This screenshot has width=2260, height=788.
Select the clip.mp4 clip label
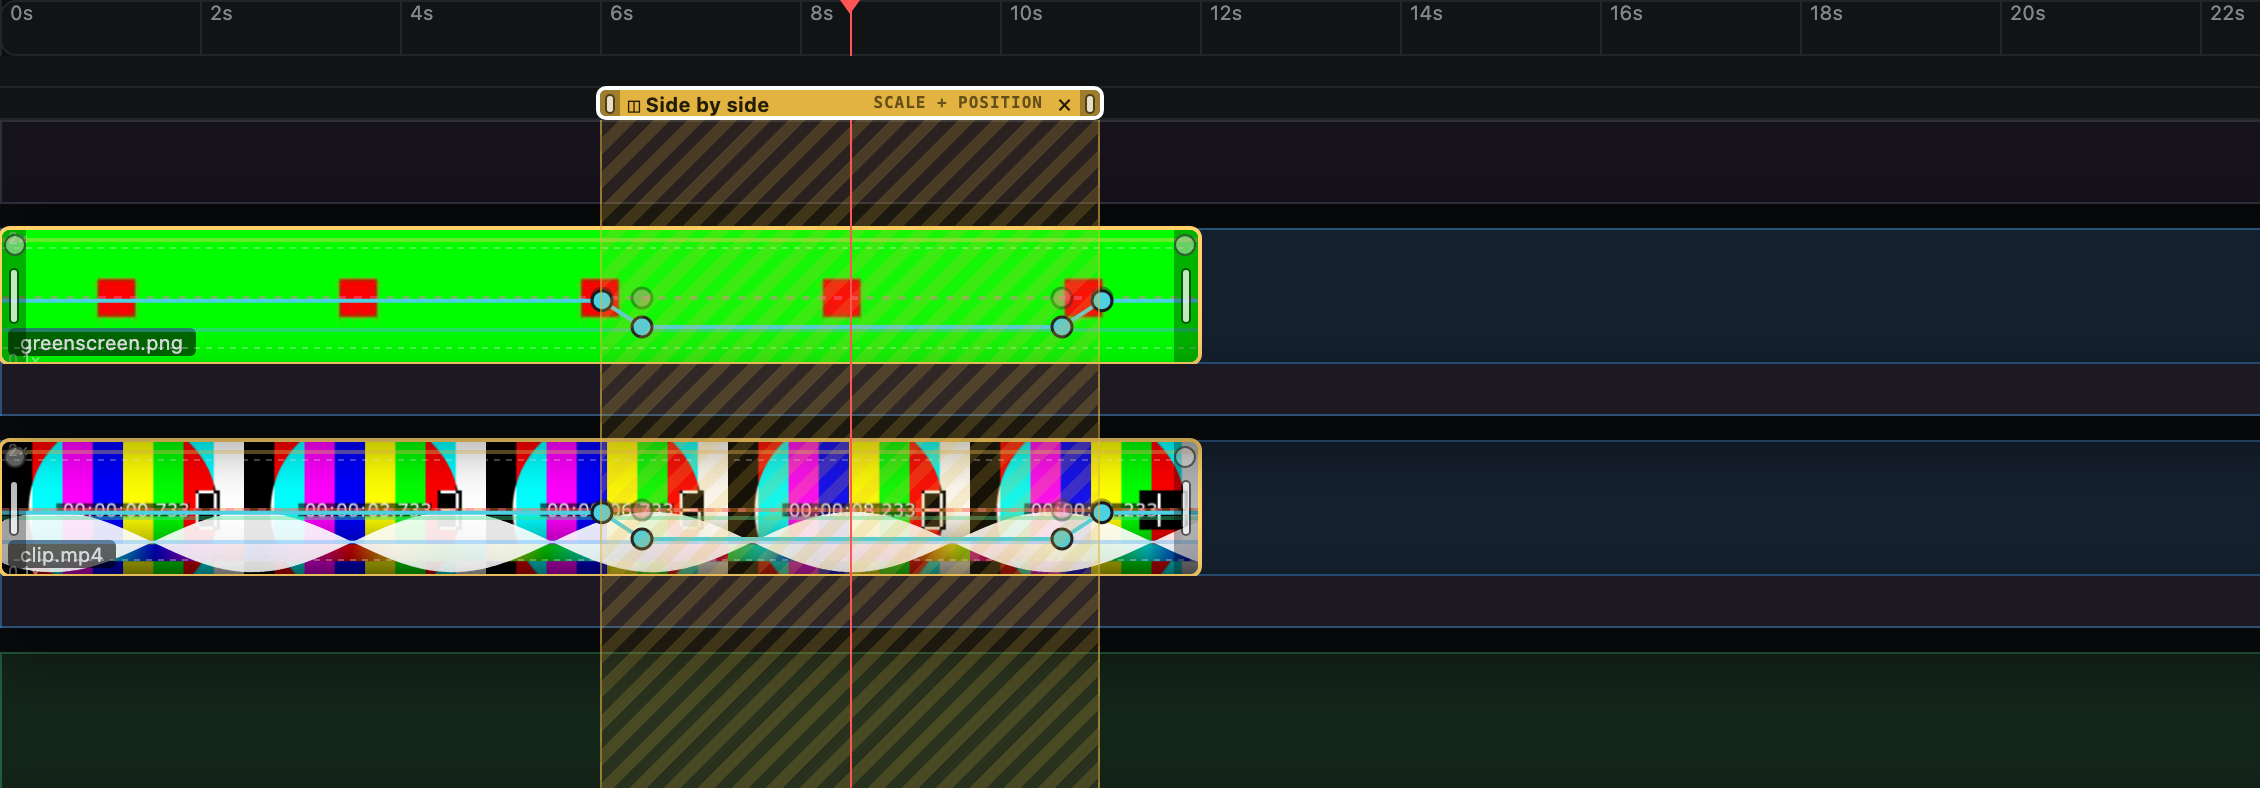click(61, 555)
